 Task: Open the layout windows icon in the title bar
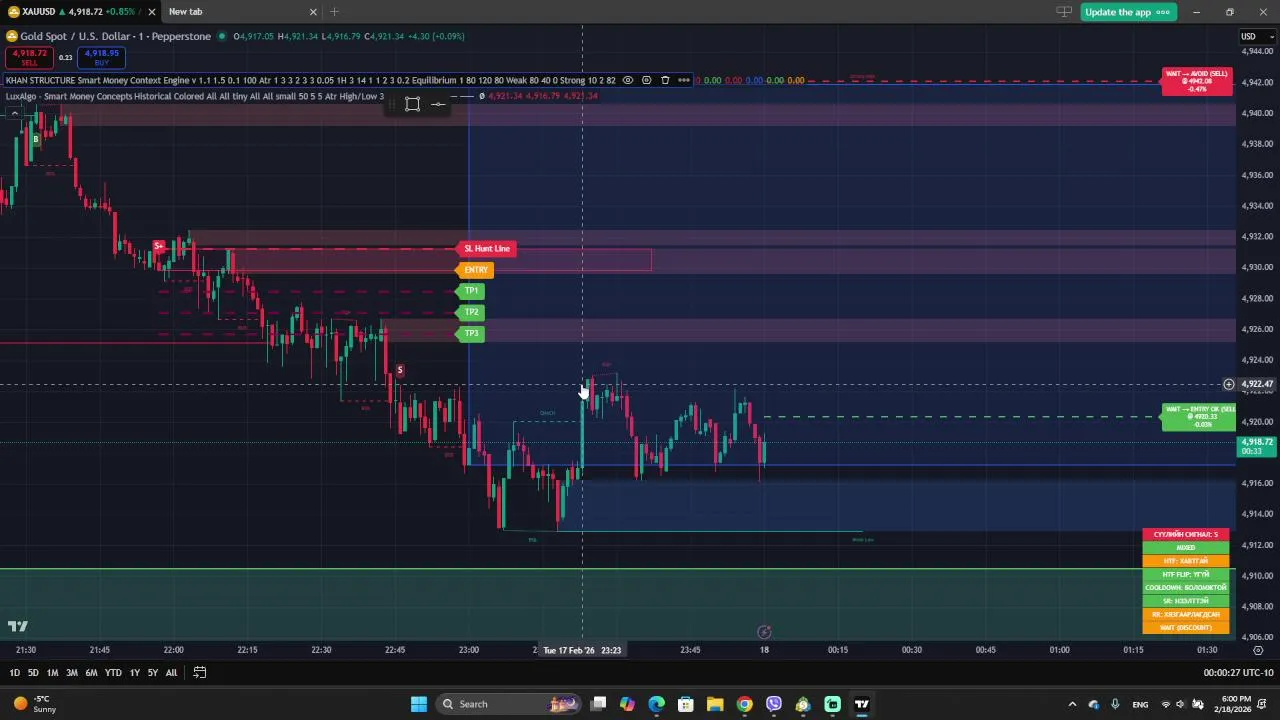[1064, 12]
